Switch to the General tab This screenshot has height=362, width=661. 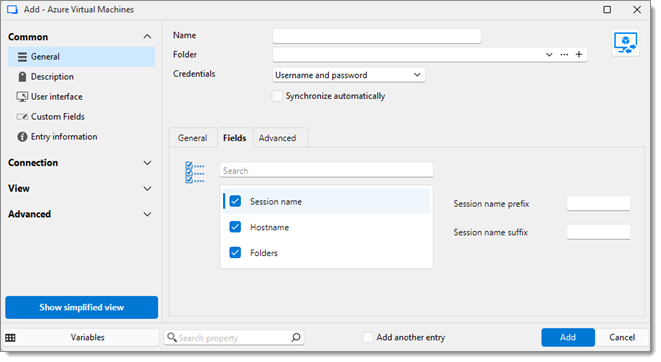point(193,138)
